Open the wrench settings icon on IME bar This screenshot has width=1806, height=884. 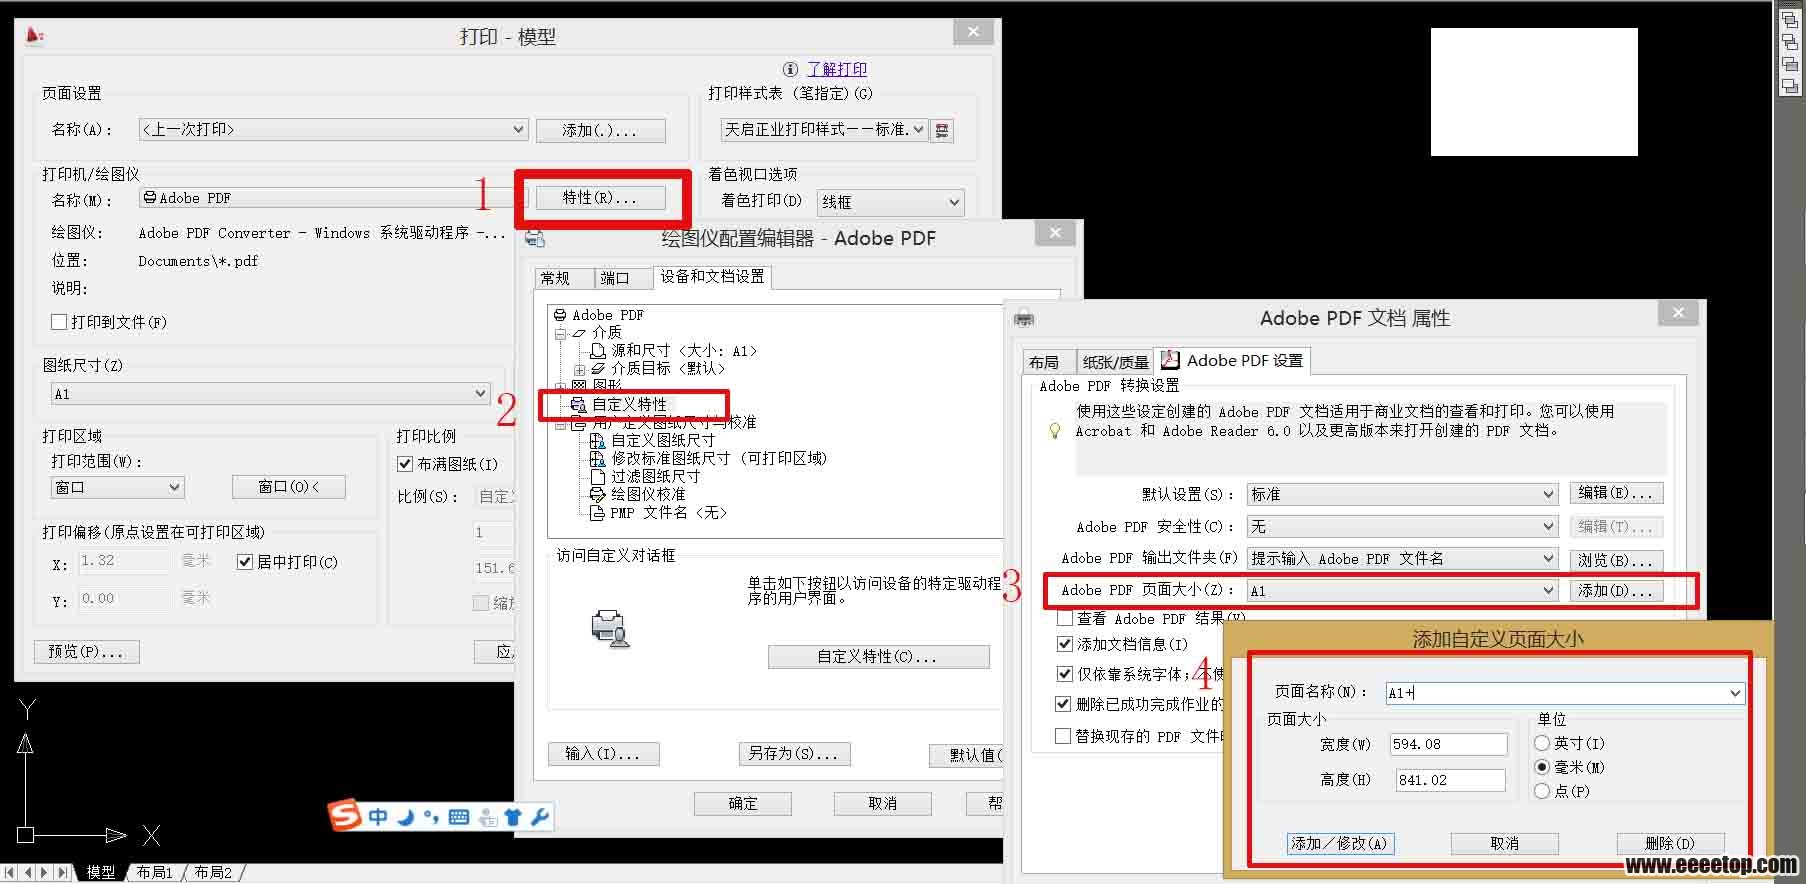pos(539,817)
